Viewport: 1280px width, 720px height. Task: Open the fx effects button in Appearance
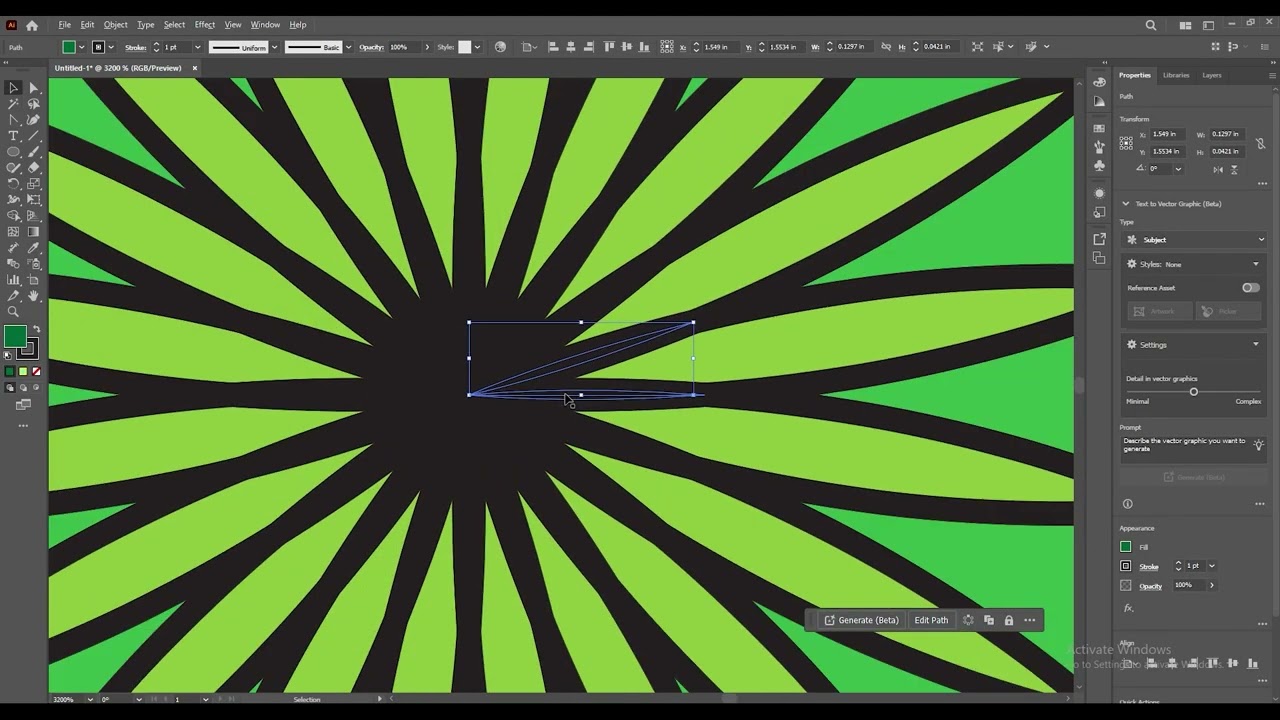1128,608
